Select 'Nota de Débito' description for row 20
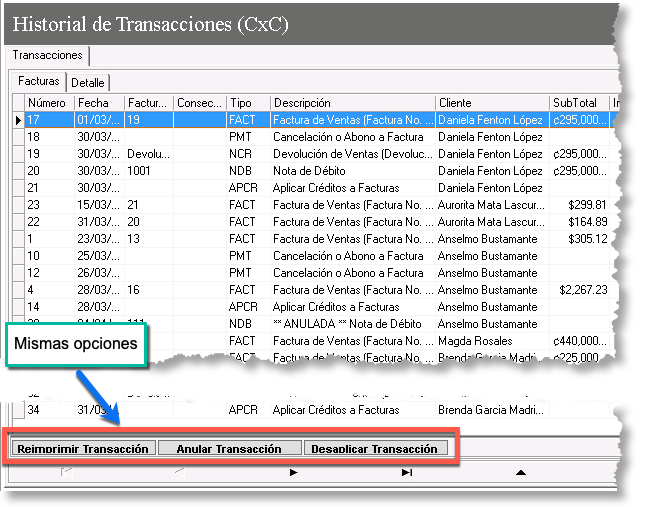The width and height of the screenshot is (666, 507). (353, 171)
